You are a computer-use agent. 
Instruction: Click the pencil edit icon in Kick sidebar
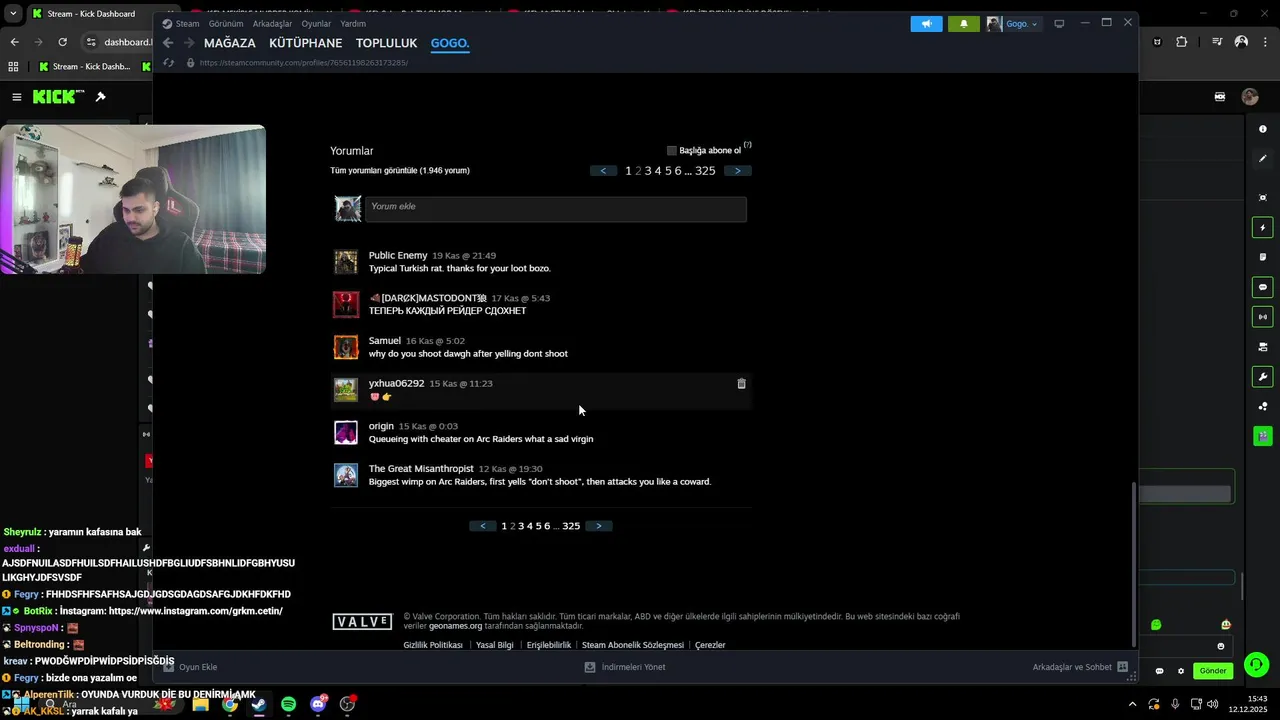point(1263,159)
